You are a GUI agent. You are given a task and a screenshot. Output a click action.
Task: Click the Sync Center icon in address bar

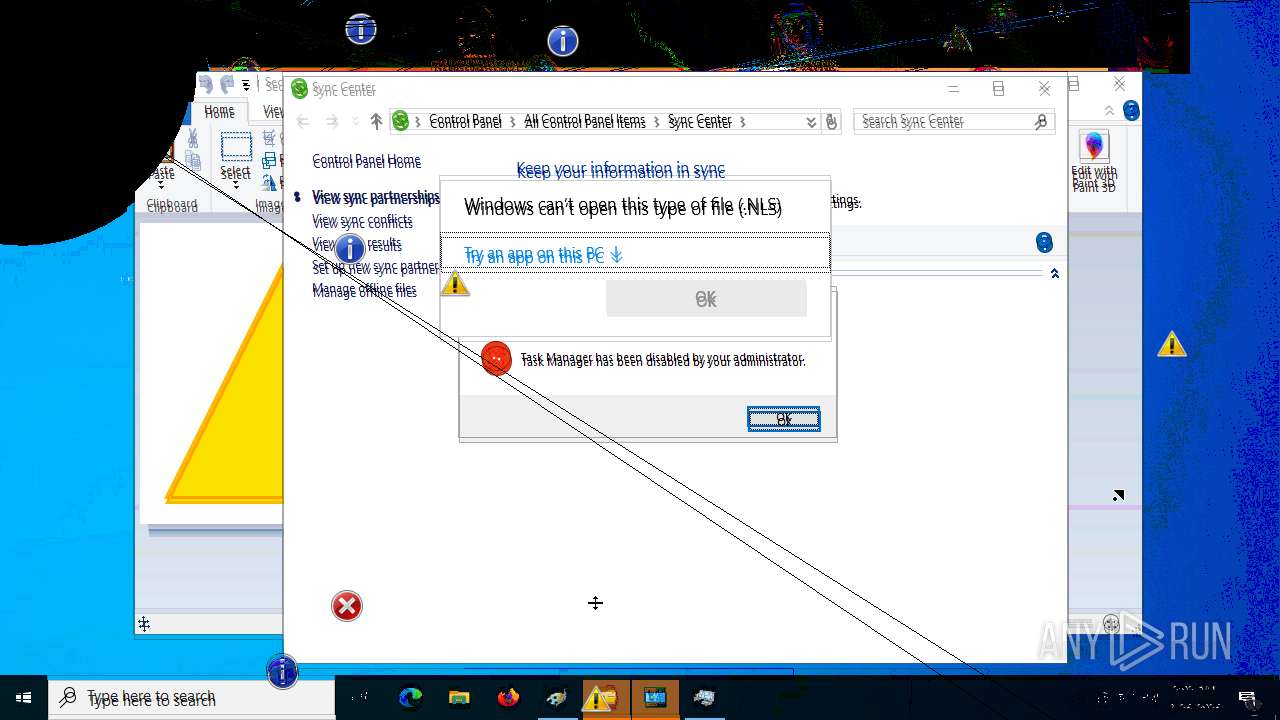pos(401,121)
